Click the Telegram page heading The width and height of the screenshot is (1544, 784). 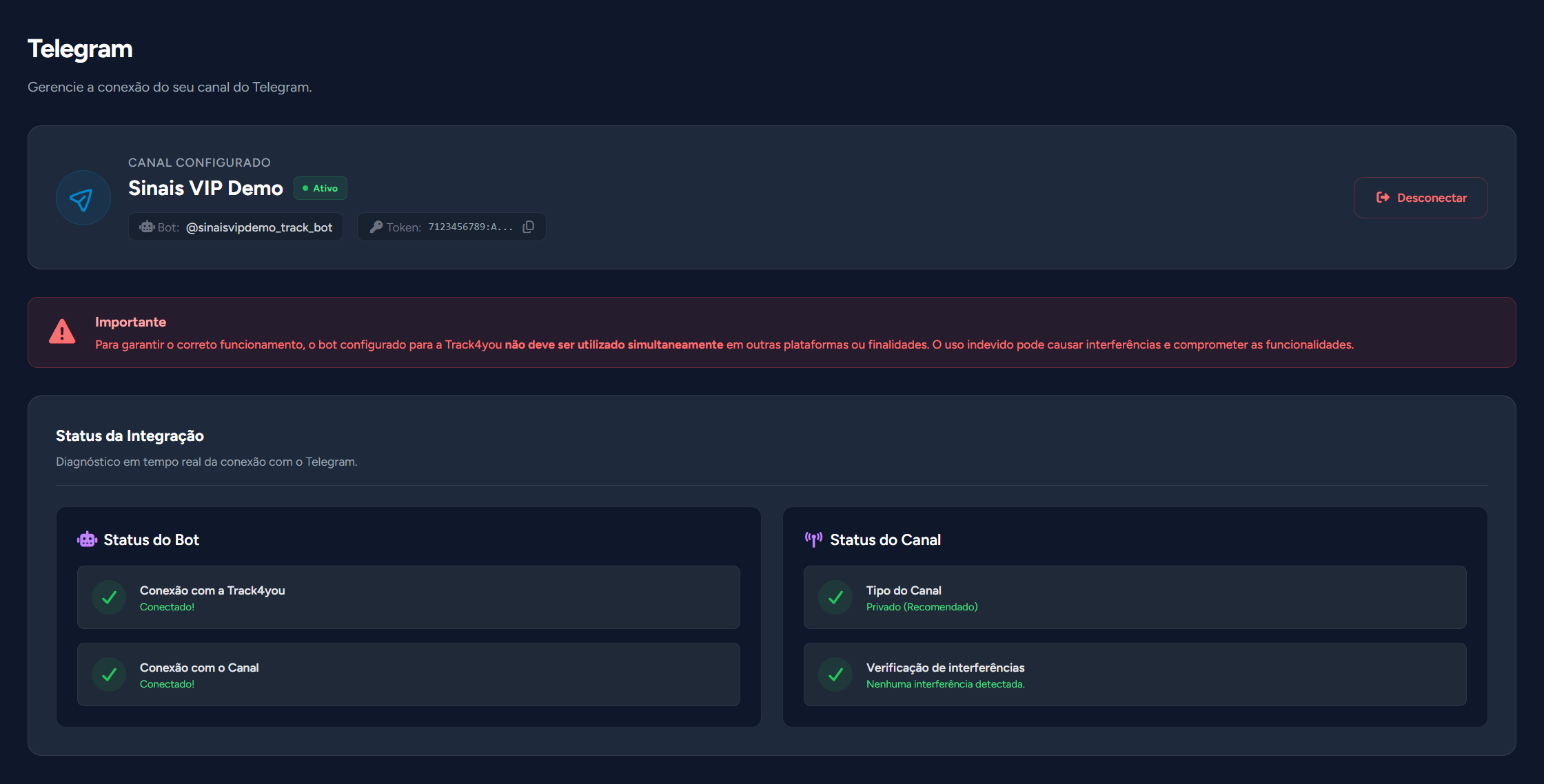pos(80,48)
